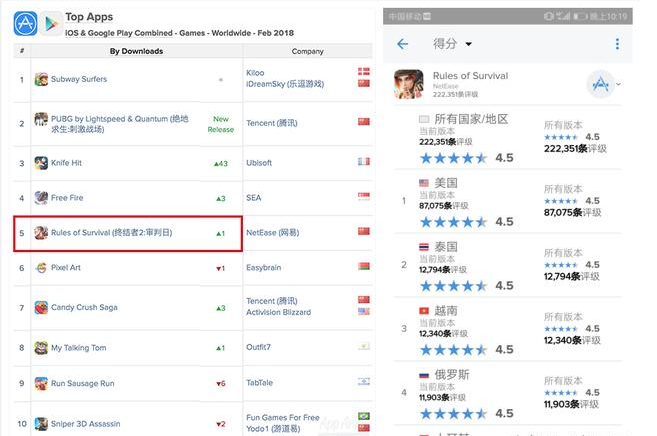Select the Knife Hit app icon
The image size is (657, 436).
[41, 162]
